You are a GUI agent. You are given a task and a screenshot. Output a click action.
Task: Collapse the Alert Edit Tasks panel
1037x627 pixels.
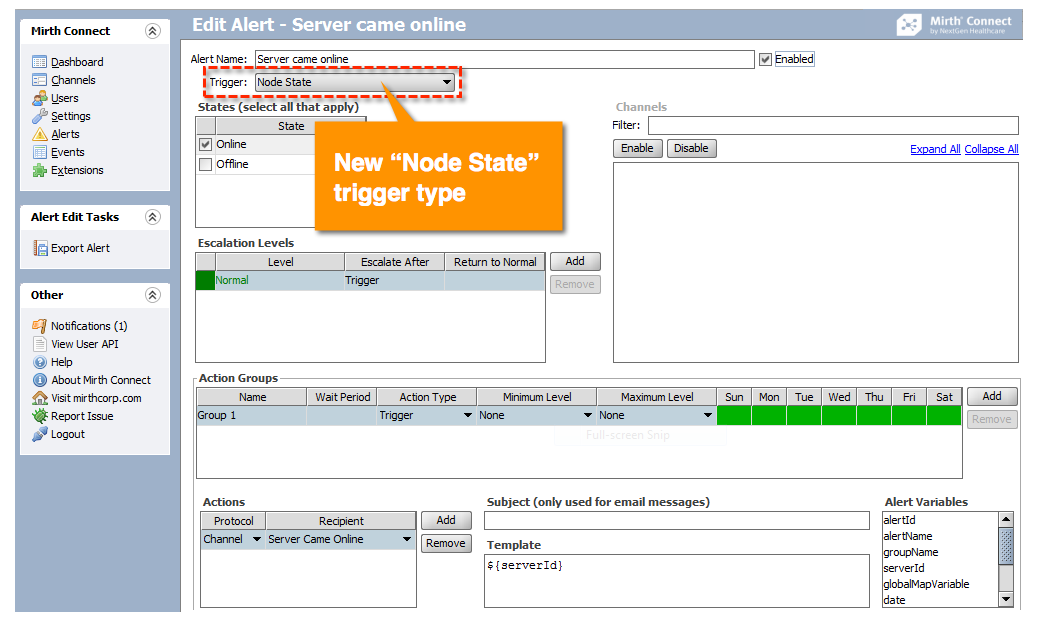click(x=153, y=217)
